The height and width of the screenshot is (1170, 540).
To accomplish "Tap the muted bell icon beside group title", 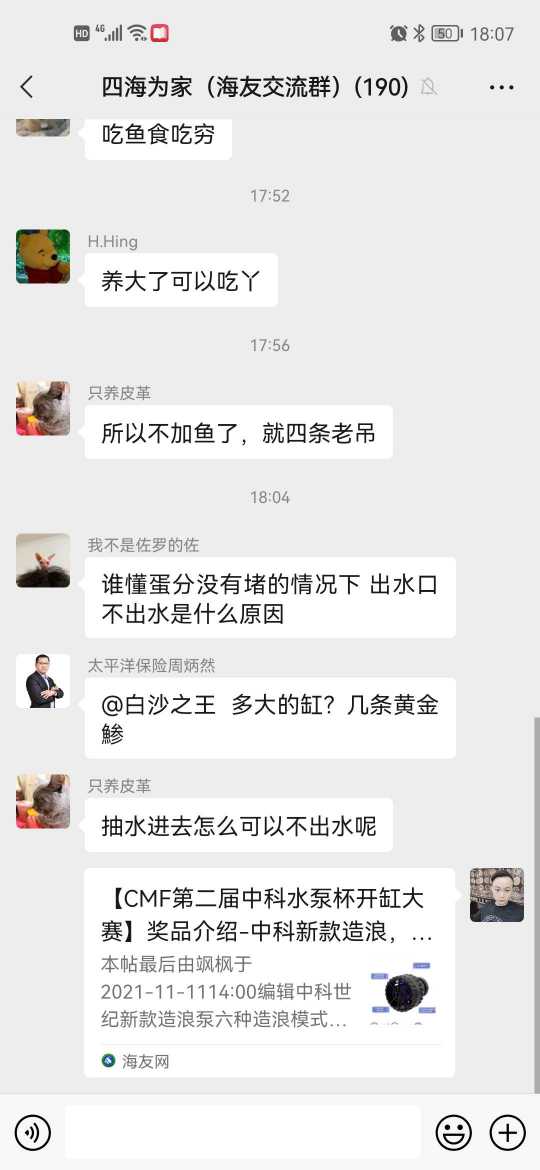I will (428, 87).
